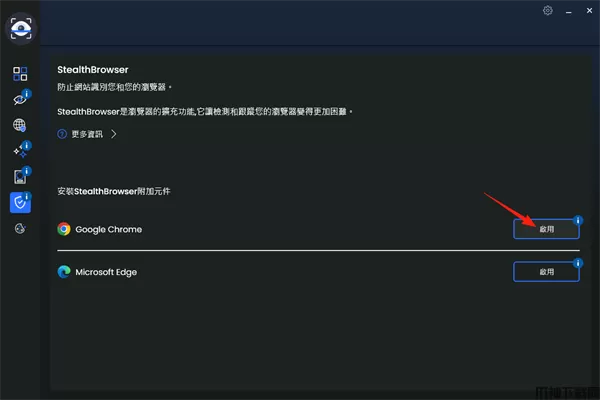Click the Google Chrome row label
The image size is (600, 400).
109,229
